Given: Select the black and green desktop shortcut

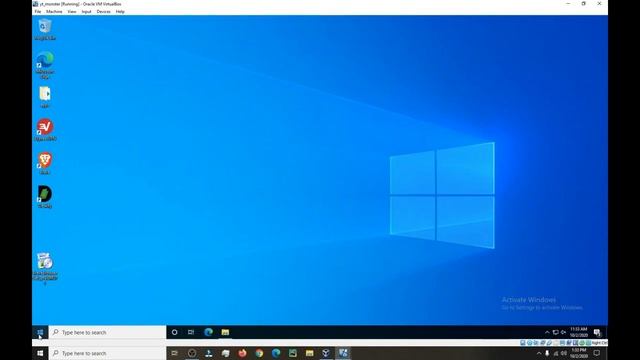Looking at the screenshot, I should (45, 196).
